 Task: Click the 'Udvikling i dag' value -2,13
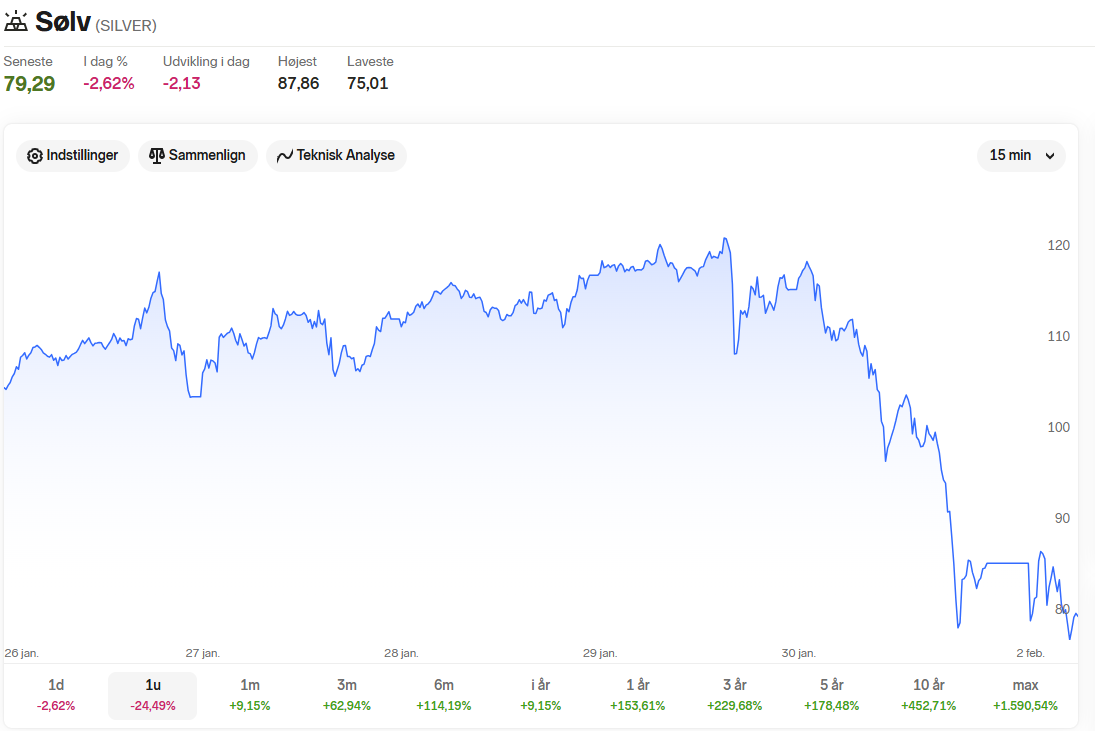(x=182, y=83)
